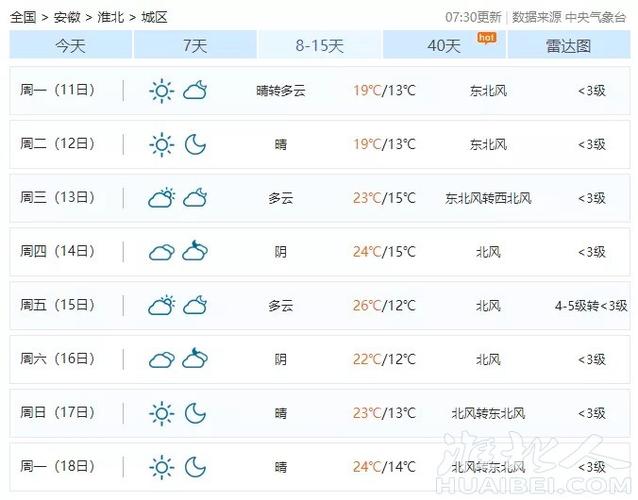Screen dimensions: 638x500
Task: Click 东北风 in the 周二 (12日) row
Action: (488, 144)
